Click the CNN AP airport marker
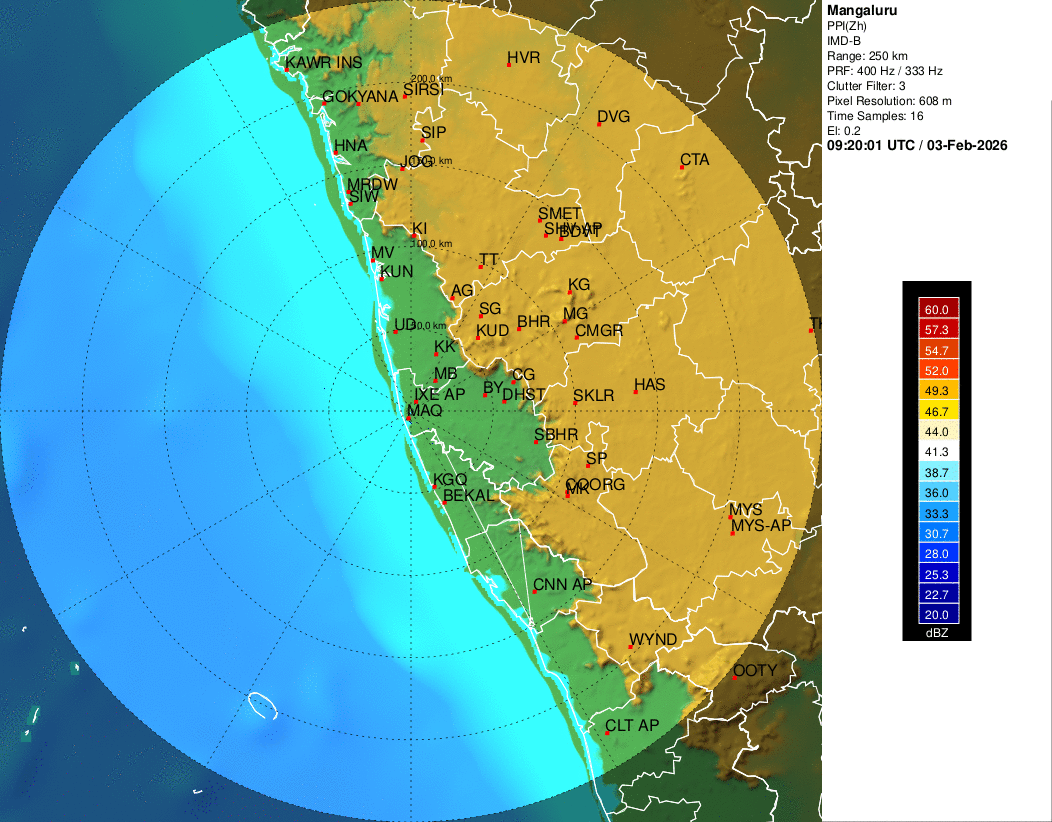Image resolution: width=1052 pixels, height=822 pixels. click(x=534, y=591)
